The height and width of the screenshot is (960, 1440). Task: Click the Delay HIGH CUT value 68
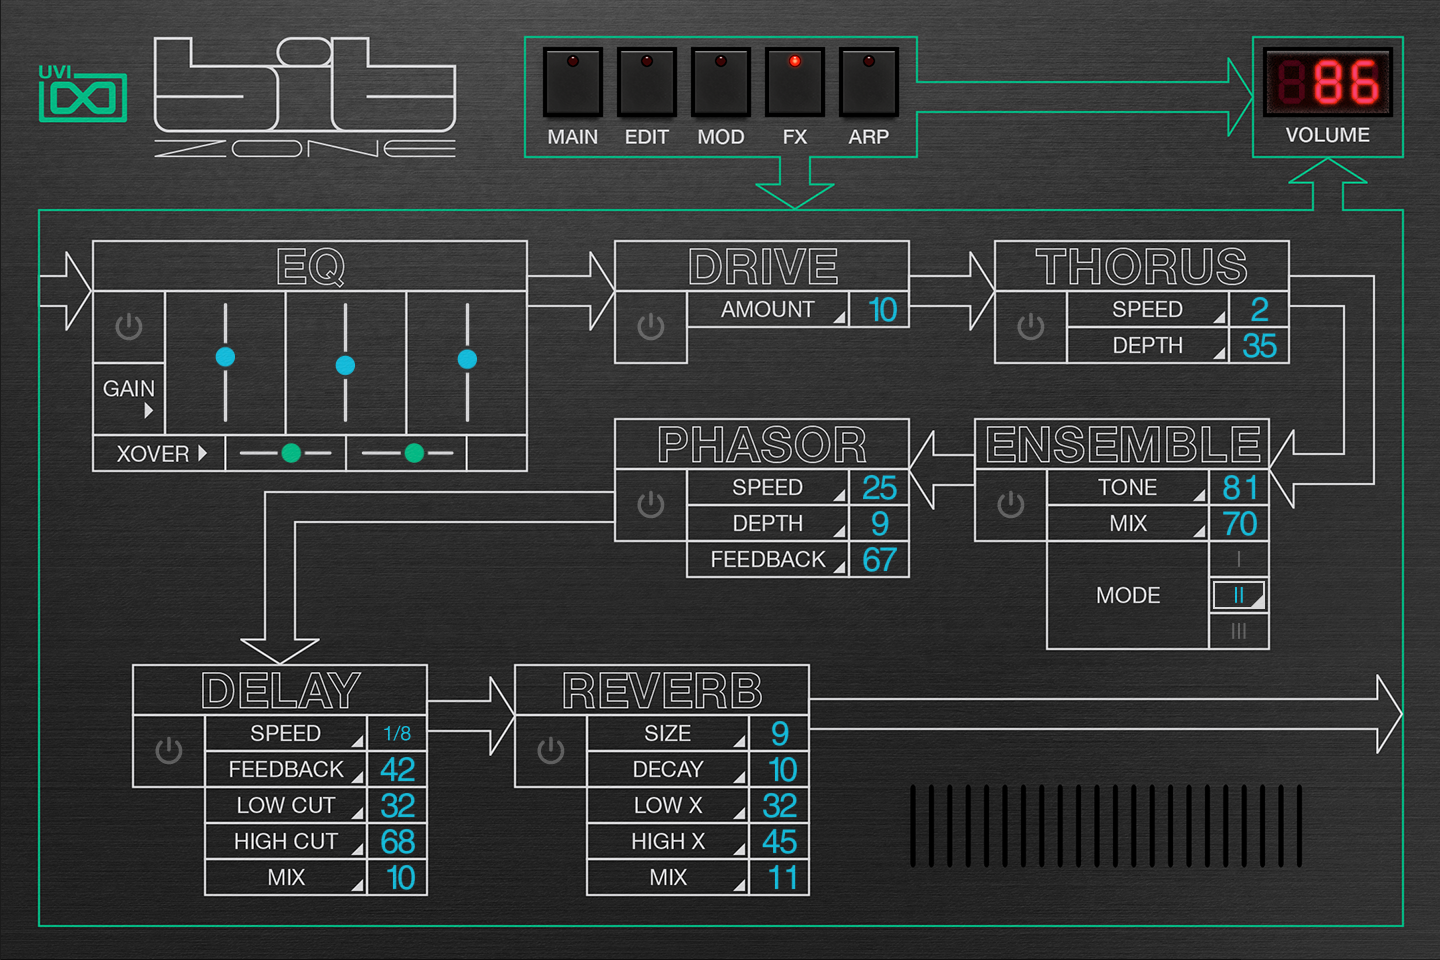click(397, 842)
